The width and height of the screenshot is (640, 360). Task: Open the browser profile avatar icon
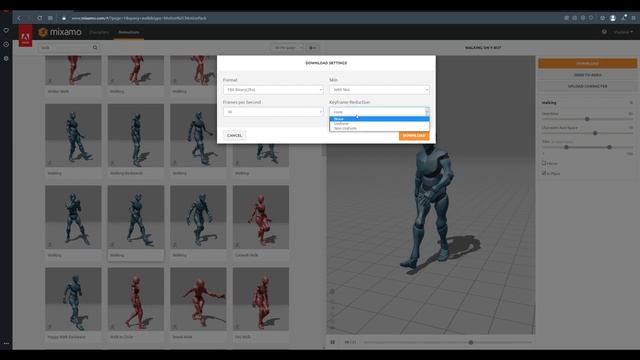click(613, 18)
